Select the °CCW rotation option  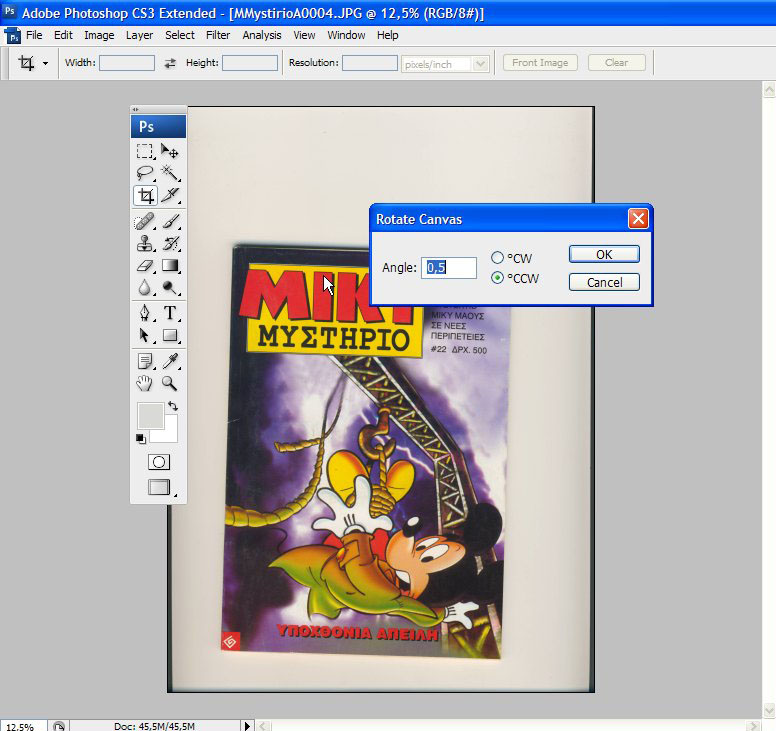[x=497, y=278]
